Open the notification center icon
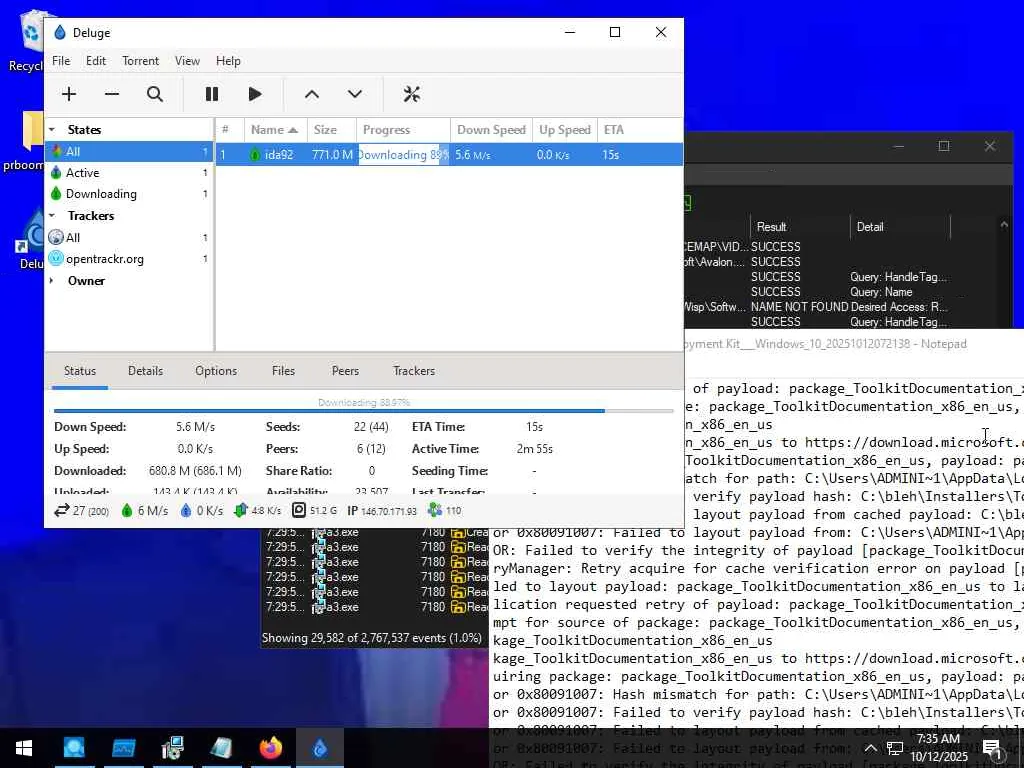The width and height of the screenshot is (1024, 768). pyautogui.click(x=993, y=748)
